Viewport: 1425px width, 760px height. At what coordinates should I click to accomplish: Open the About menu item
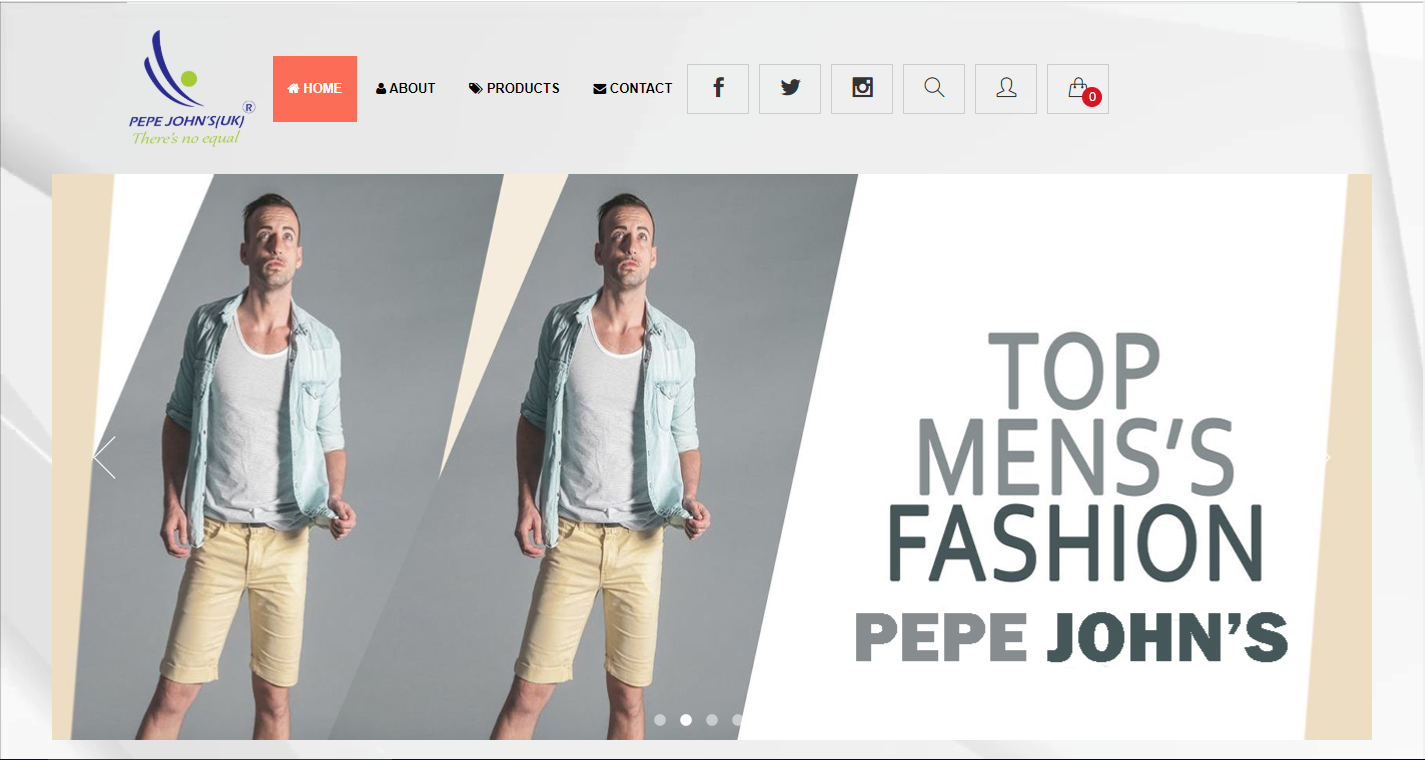[x=405, y=89]
